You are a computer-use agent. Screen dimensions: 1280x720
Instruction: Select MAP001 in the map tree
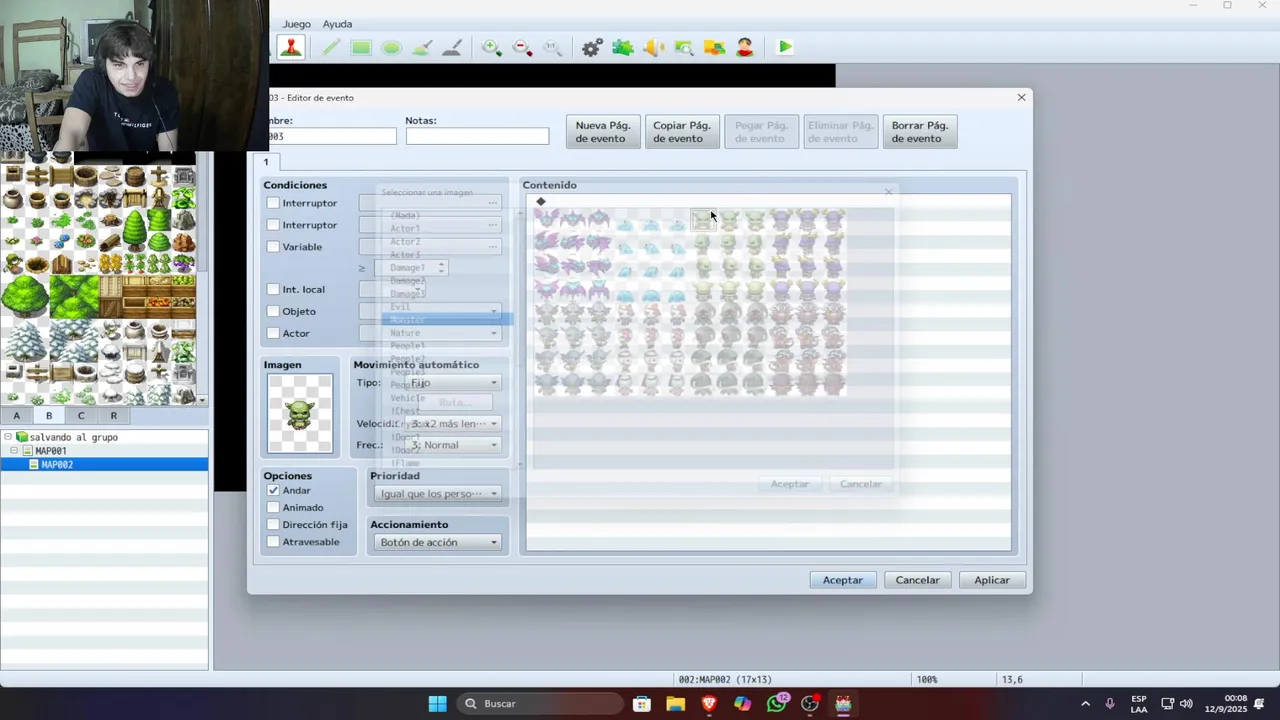click(x=51, y=451)
